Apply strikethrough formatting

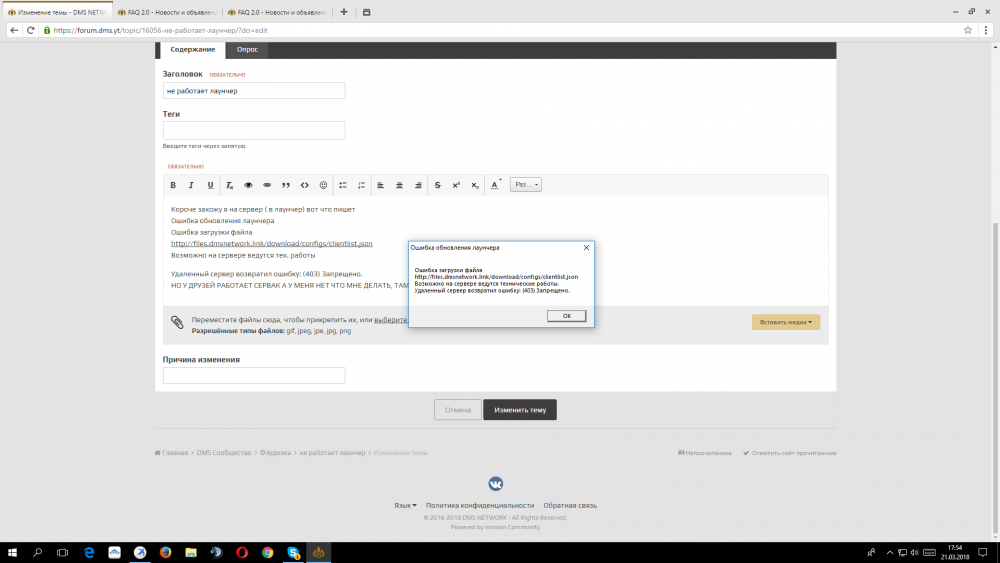pos(437,185)
